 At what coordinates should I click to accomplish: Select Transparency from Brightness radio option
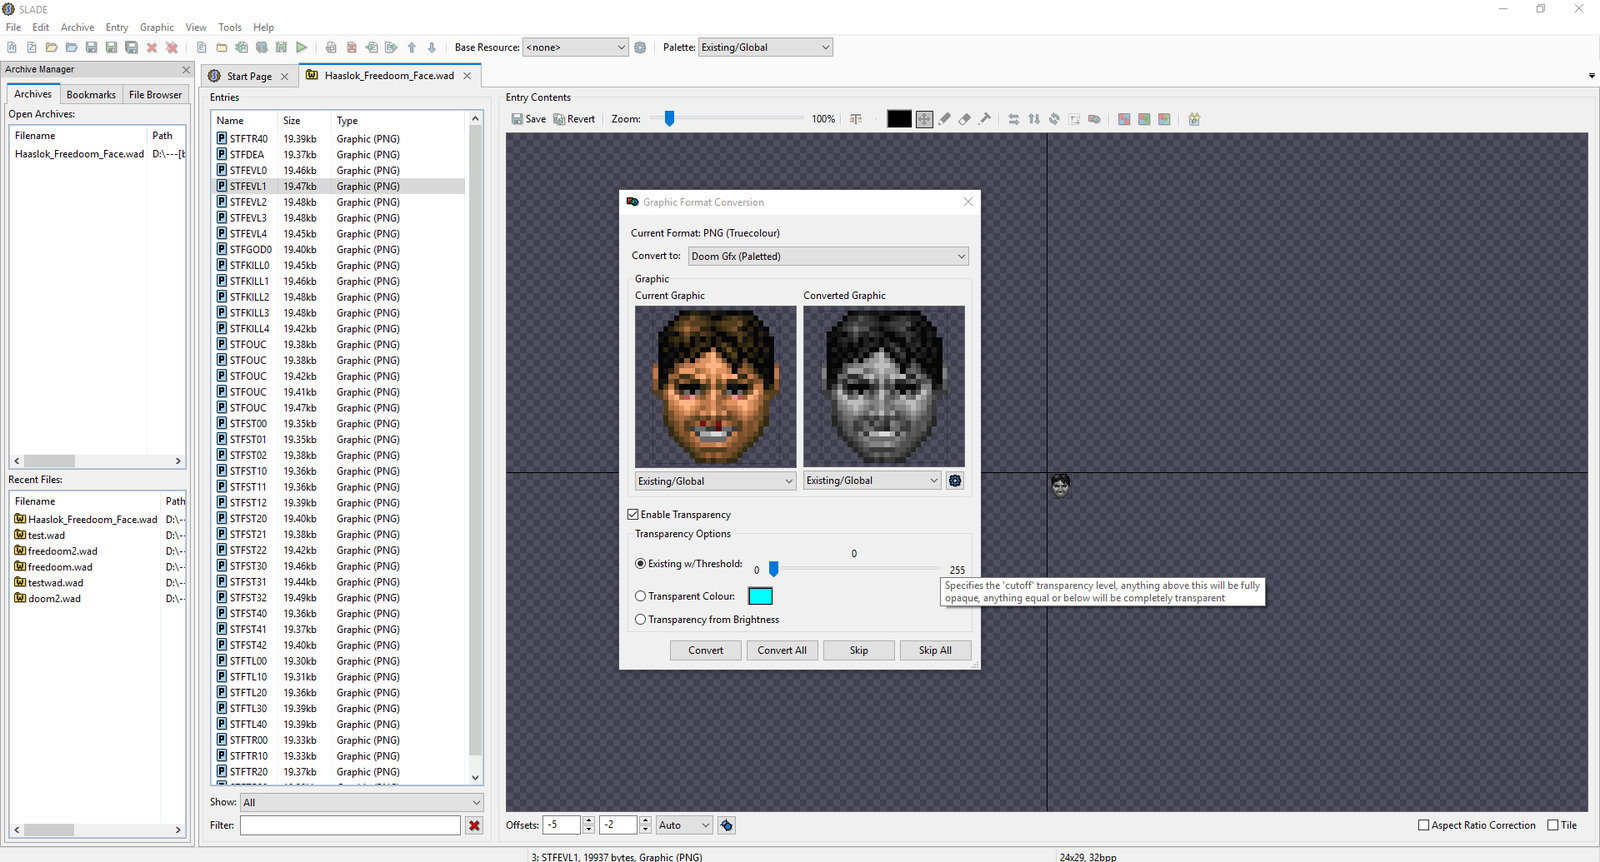[x=640, y=620]
